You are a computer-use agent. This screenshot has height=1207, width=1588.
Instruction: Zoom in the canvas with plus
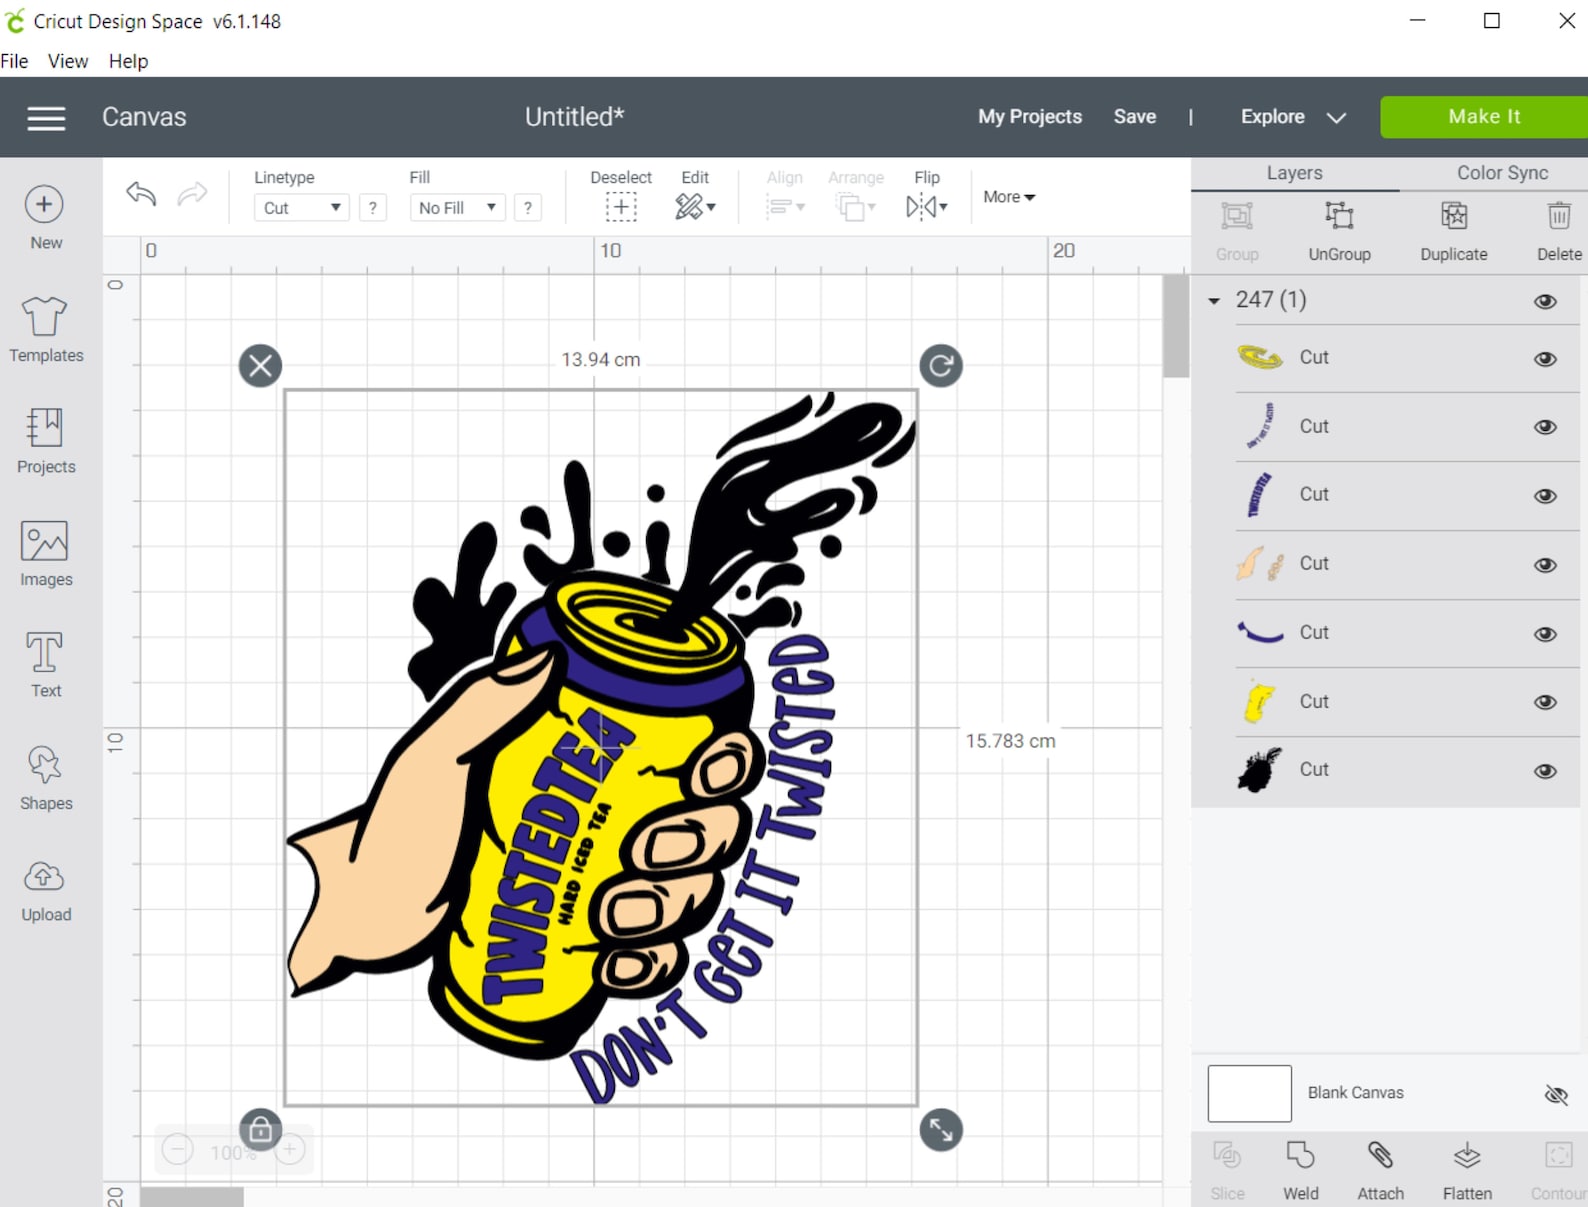coord(290,1151)
